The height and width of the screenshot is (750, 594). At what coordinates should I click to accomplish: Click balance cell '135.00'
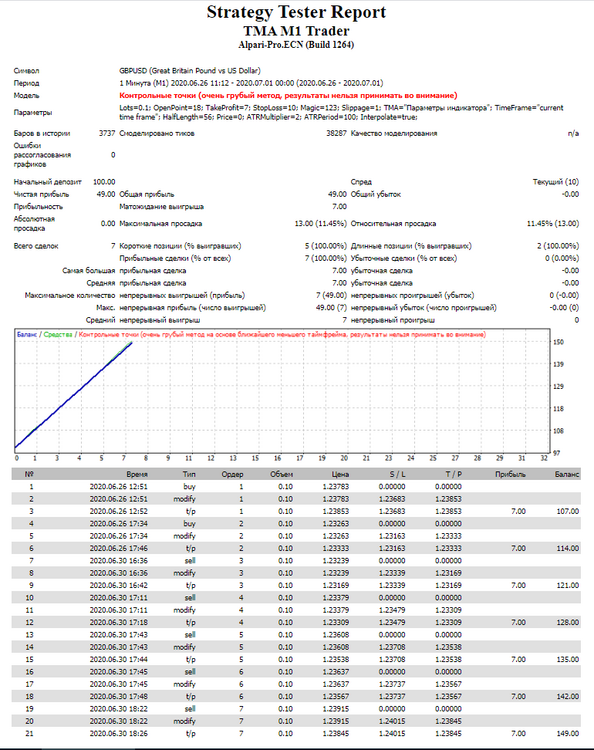coord(568,659)
